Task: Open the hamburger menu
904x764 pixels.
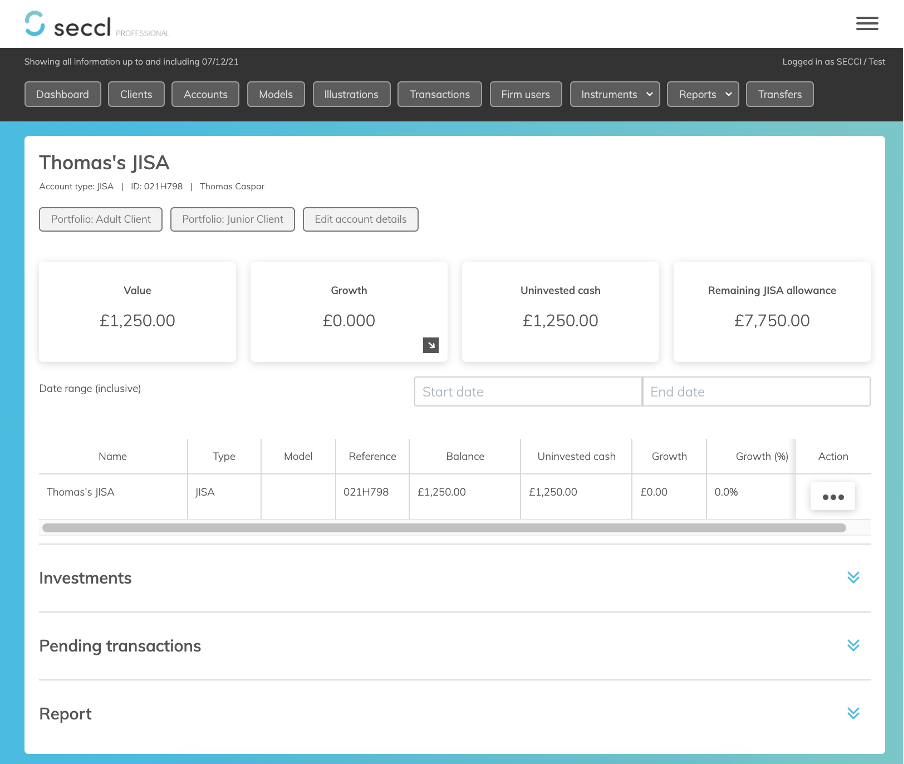Action: point(867,23)
